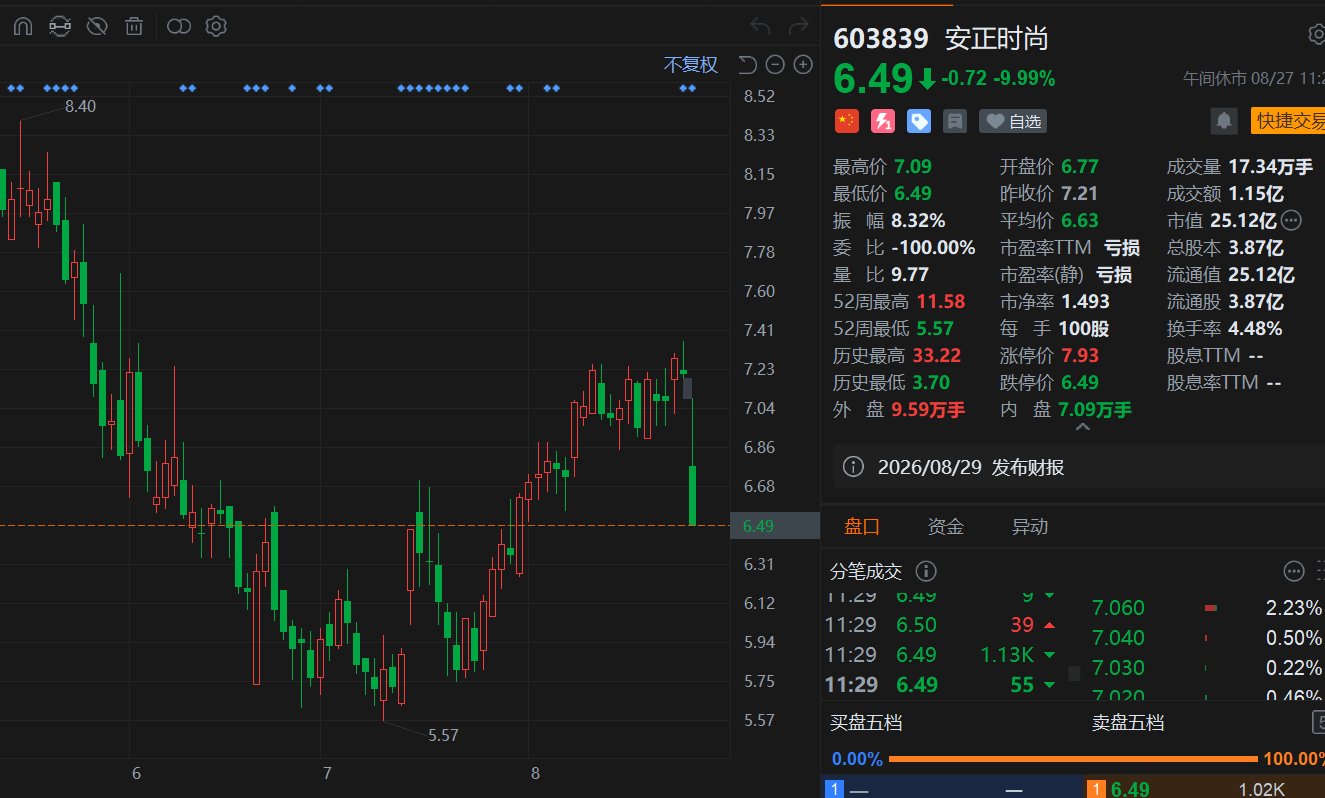
Task: Click the 成交量 17.34万手 value
Action: [1270, 166]
